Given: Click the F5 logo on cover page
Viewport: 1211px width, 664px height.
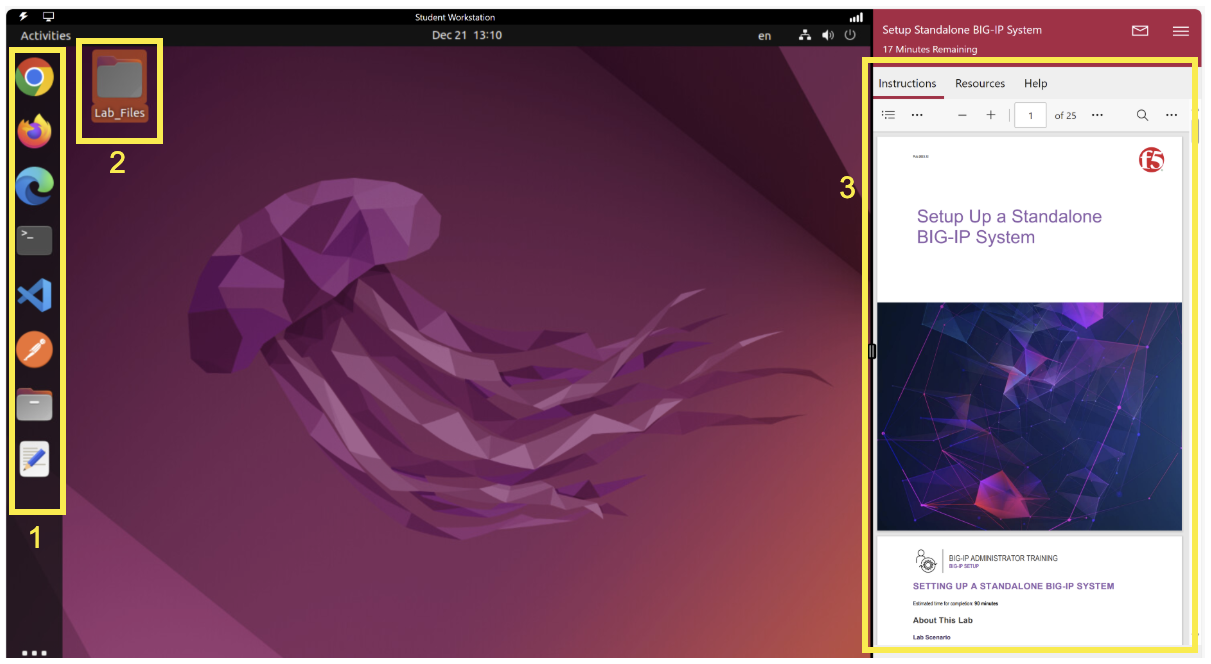Looking at the screenshot, I should click(1152, 159).
